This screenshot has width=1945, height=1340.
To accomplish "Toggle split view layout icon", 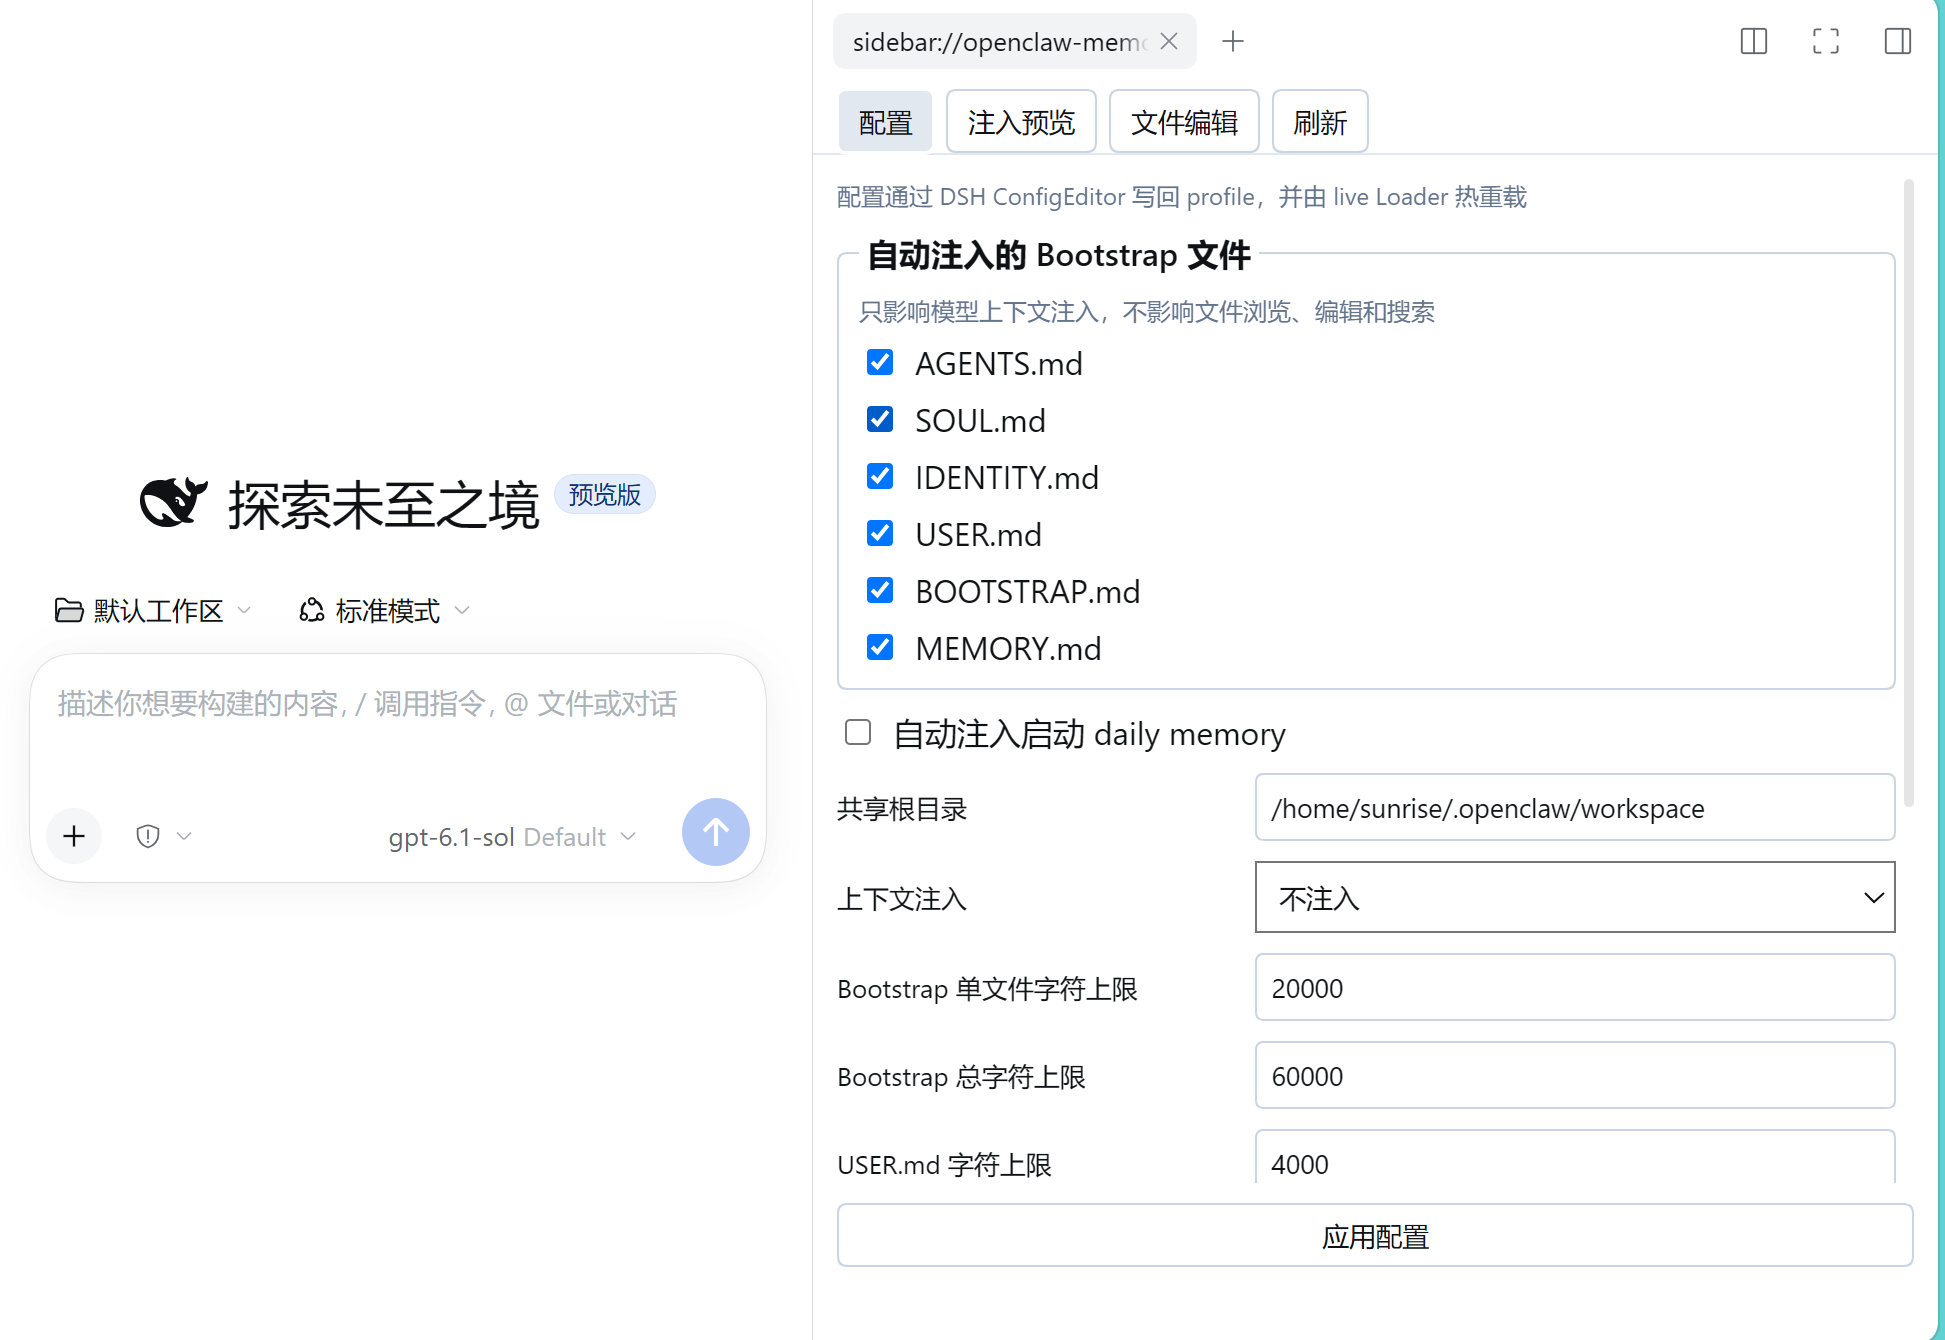I will 1754,41.
